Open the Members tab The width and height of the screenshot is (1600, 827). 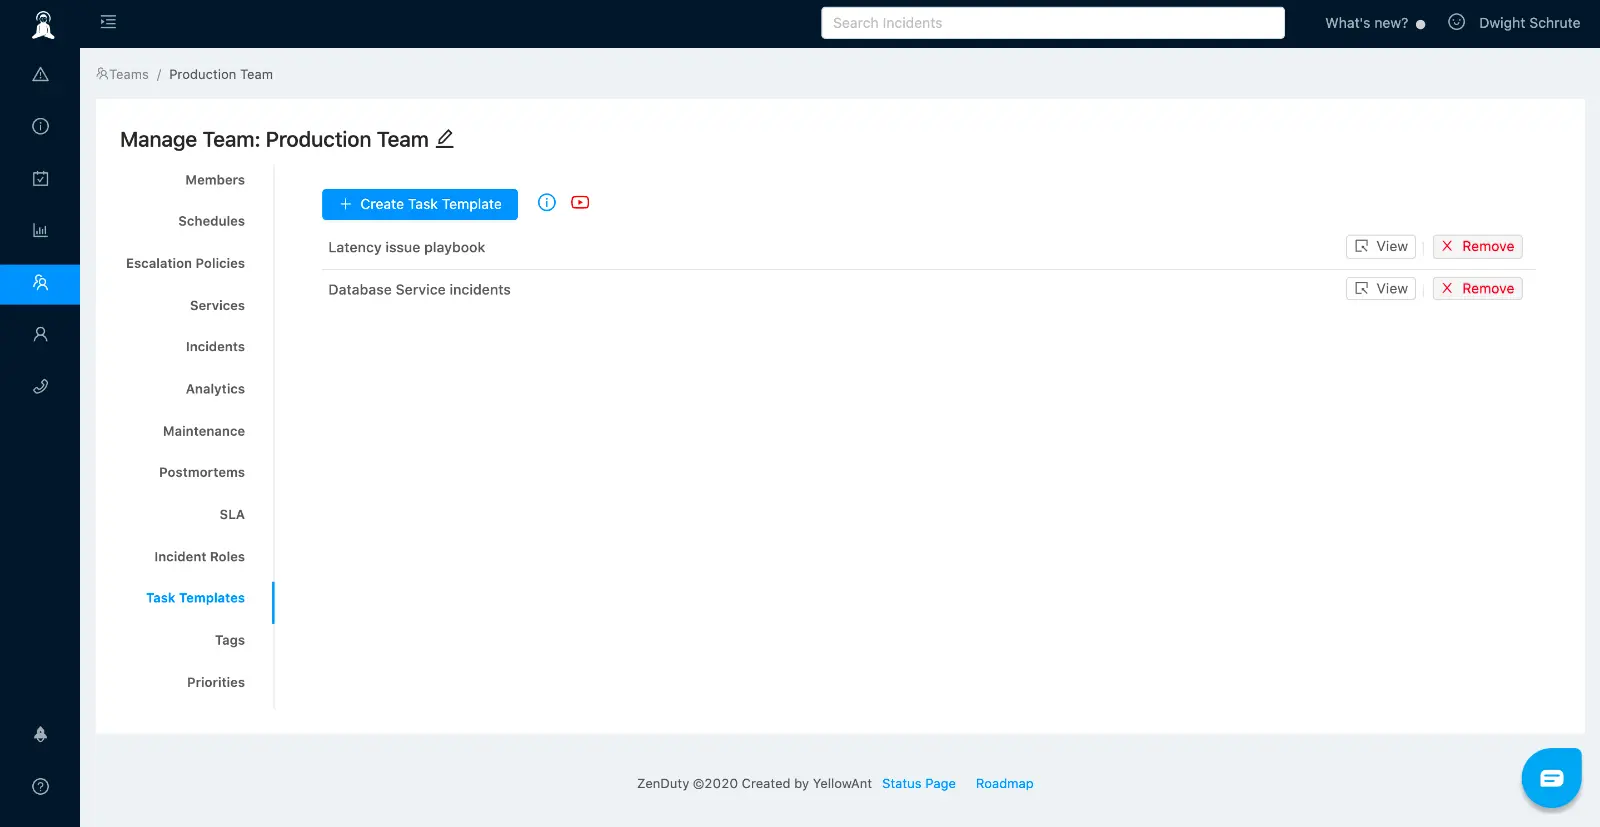click(x=215, y=180)
